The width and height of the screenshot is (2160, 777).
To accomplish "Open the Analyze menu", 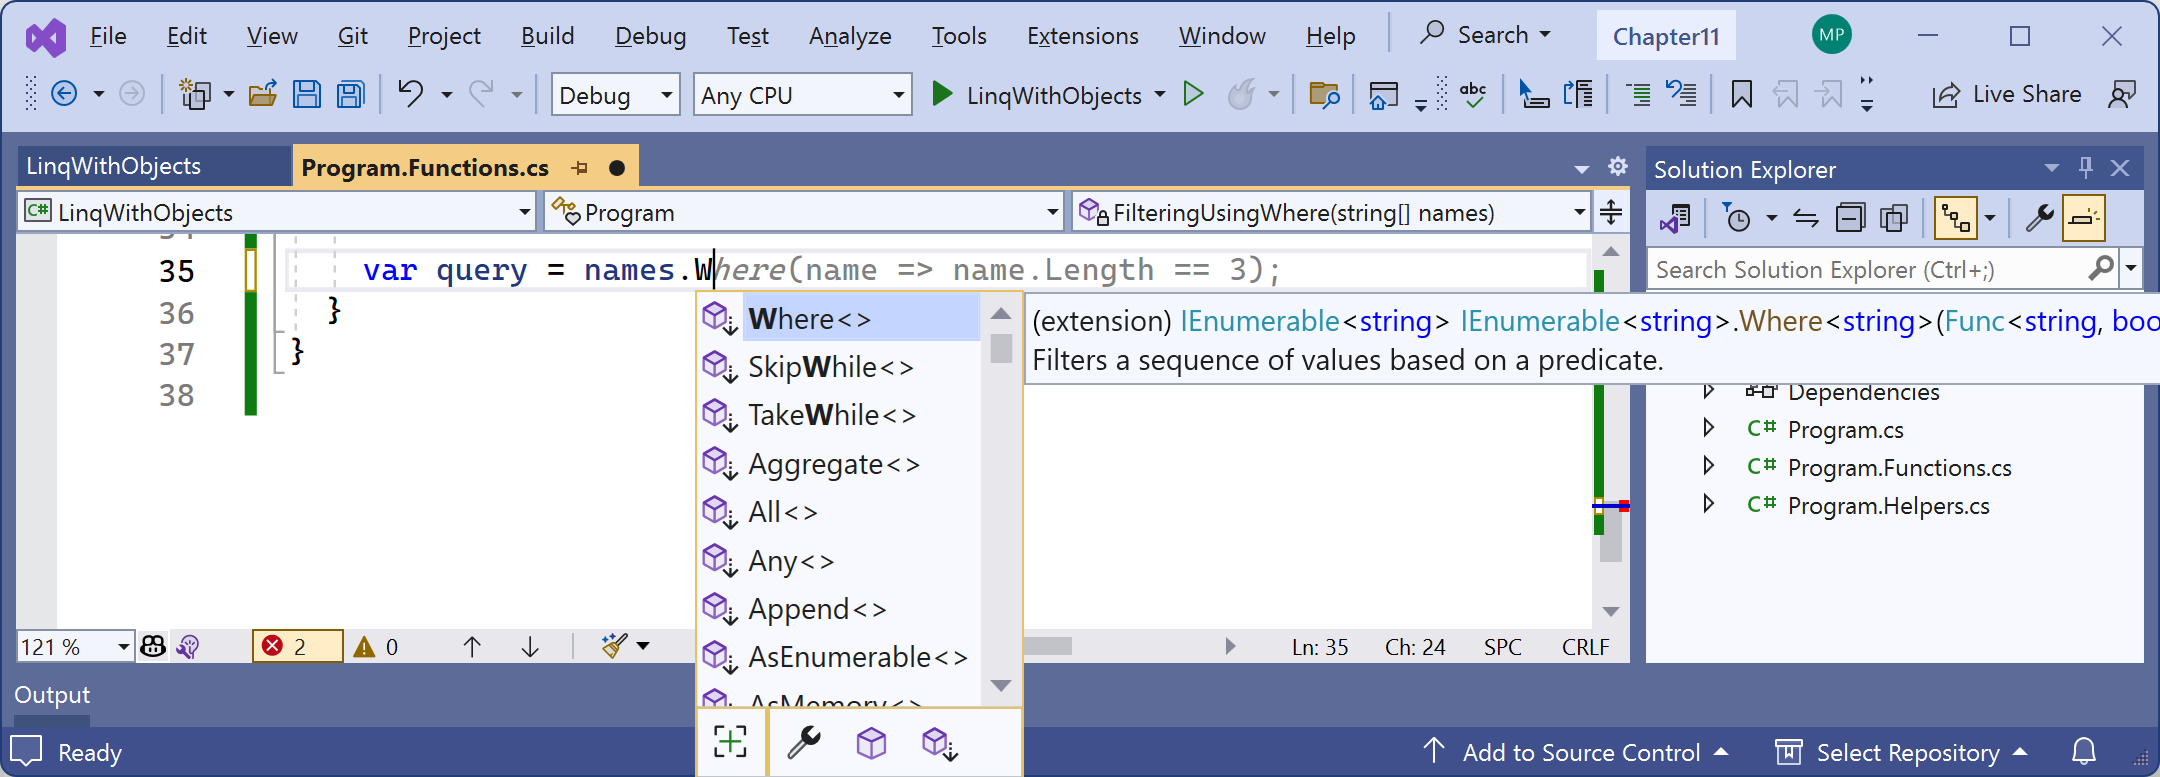I will pos(850,36).
